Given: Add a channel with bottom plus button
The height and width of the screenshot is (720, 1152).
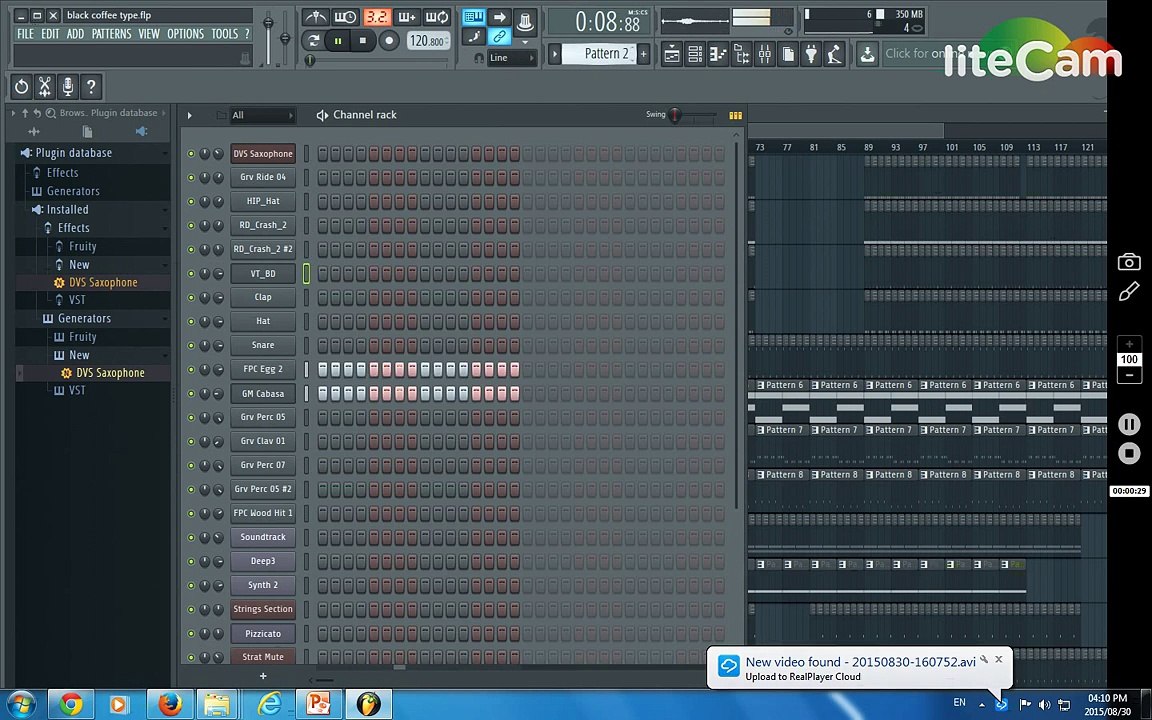Looking at the screenshot, I should pos(263,676).
